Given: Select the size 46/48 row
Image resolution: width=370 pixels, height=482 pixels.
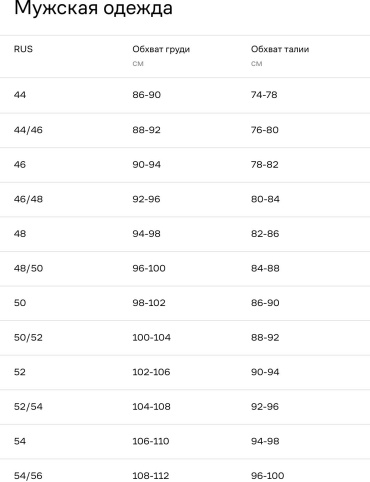Looking at the screenshot, I should [x=185, y=199].
